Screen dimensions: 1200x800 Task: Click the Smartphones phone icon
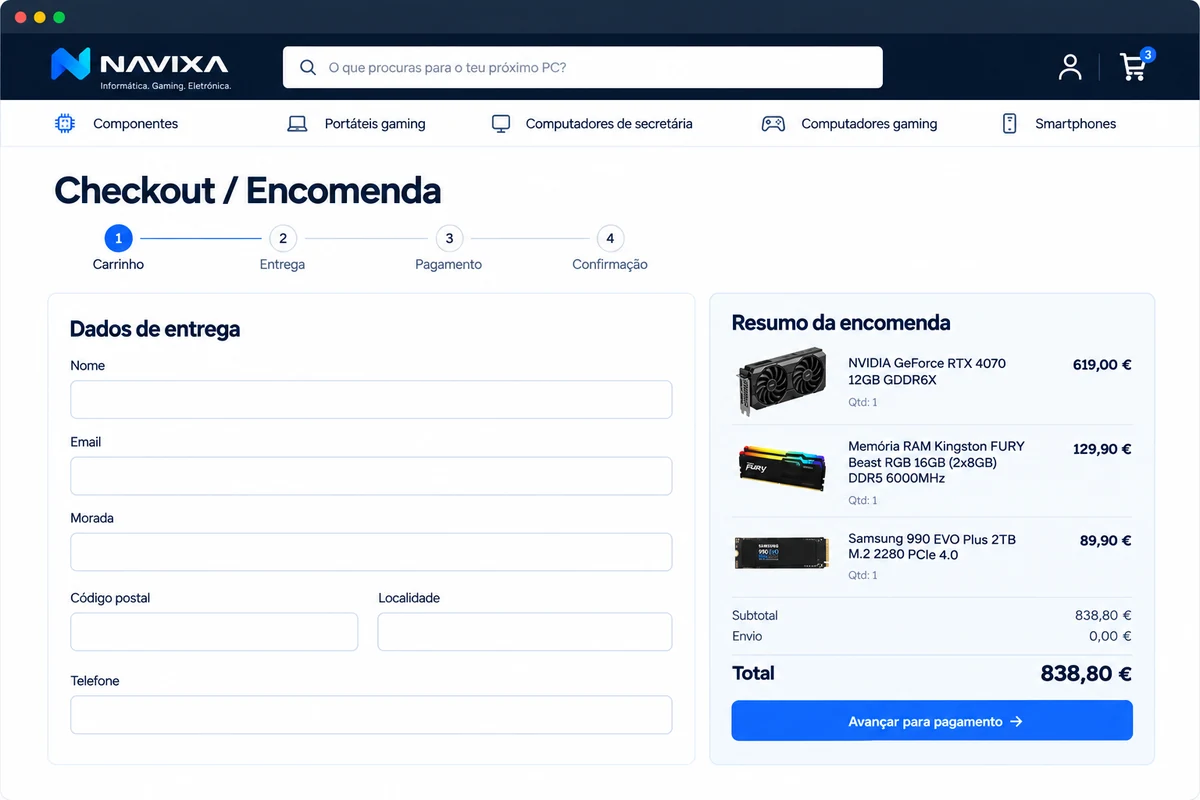tap(1009, 124)
